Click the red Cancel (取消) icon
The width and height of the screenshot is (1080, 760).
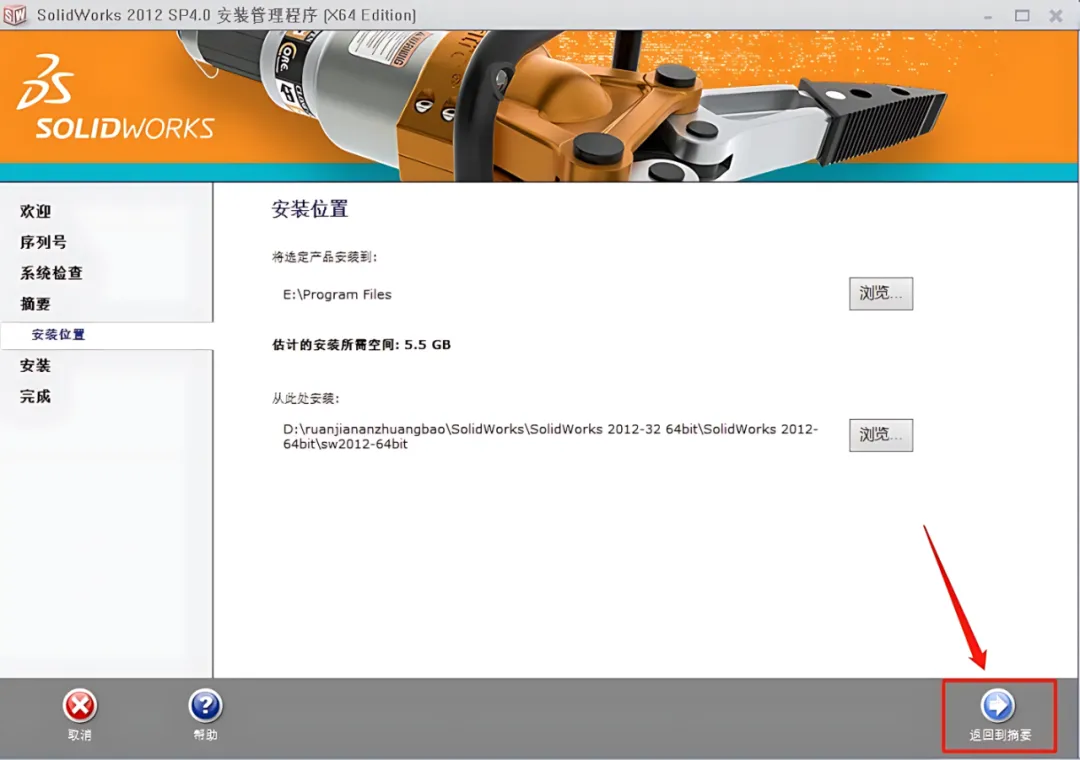click(80, 705)
